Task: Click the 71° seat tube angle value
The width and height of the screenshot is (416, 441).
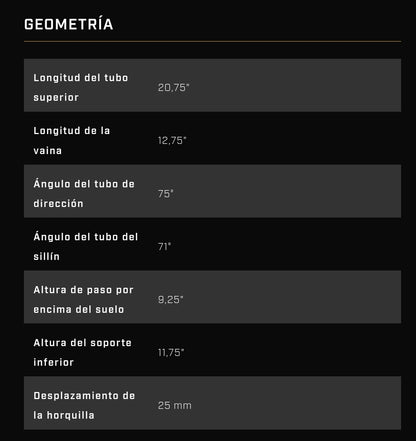Action: pyautogui.click(x=164, y=246)
